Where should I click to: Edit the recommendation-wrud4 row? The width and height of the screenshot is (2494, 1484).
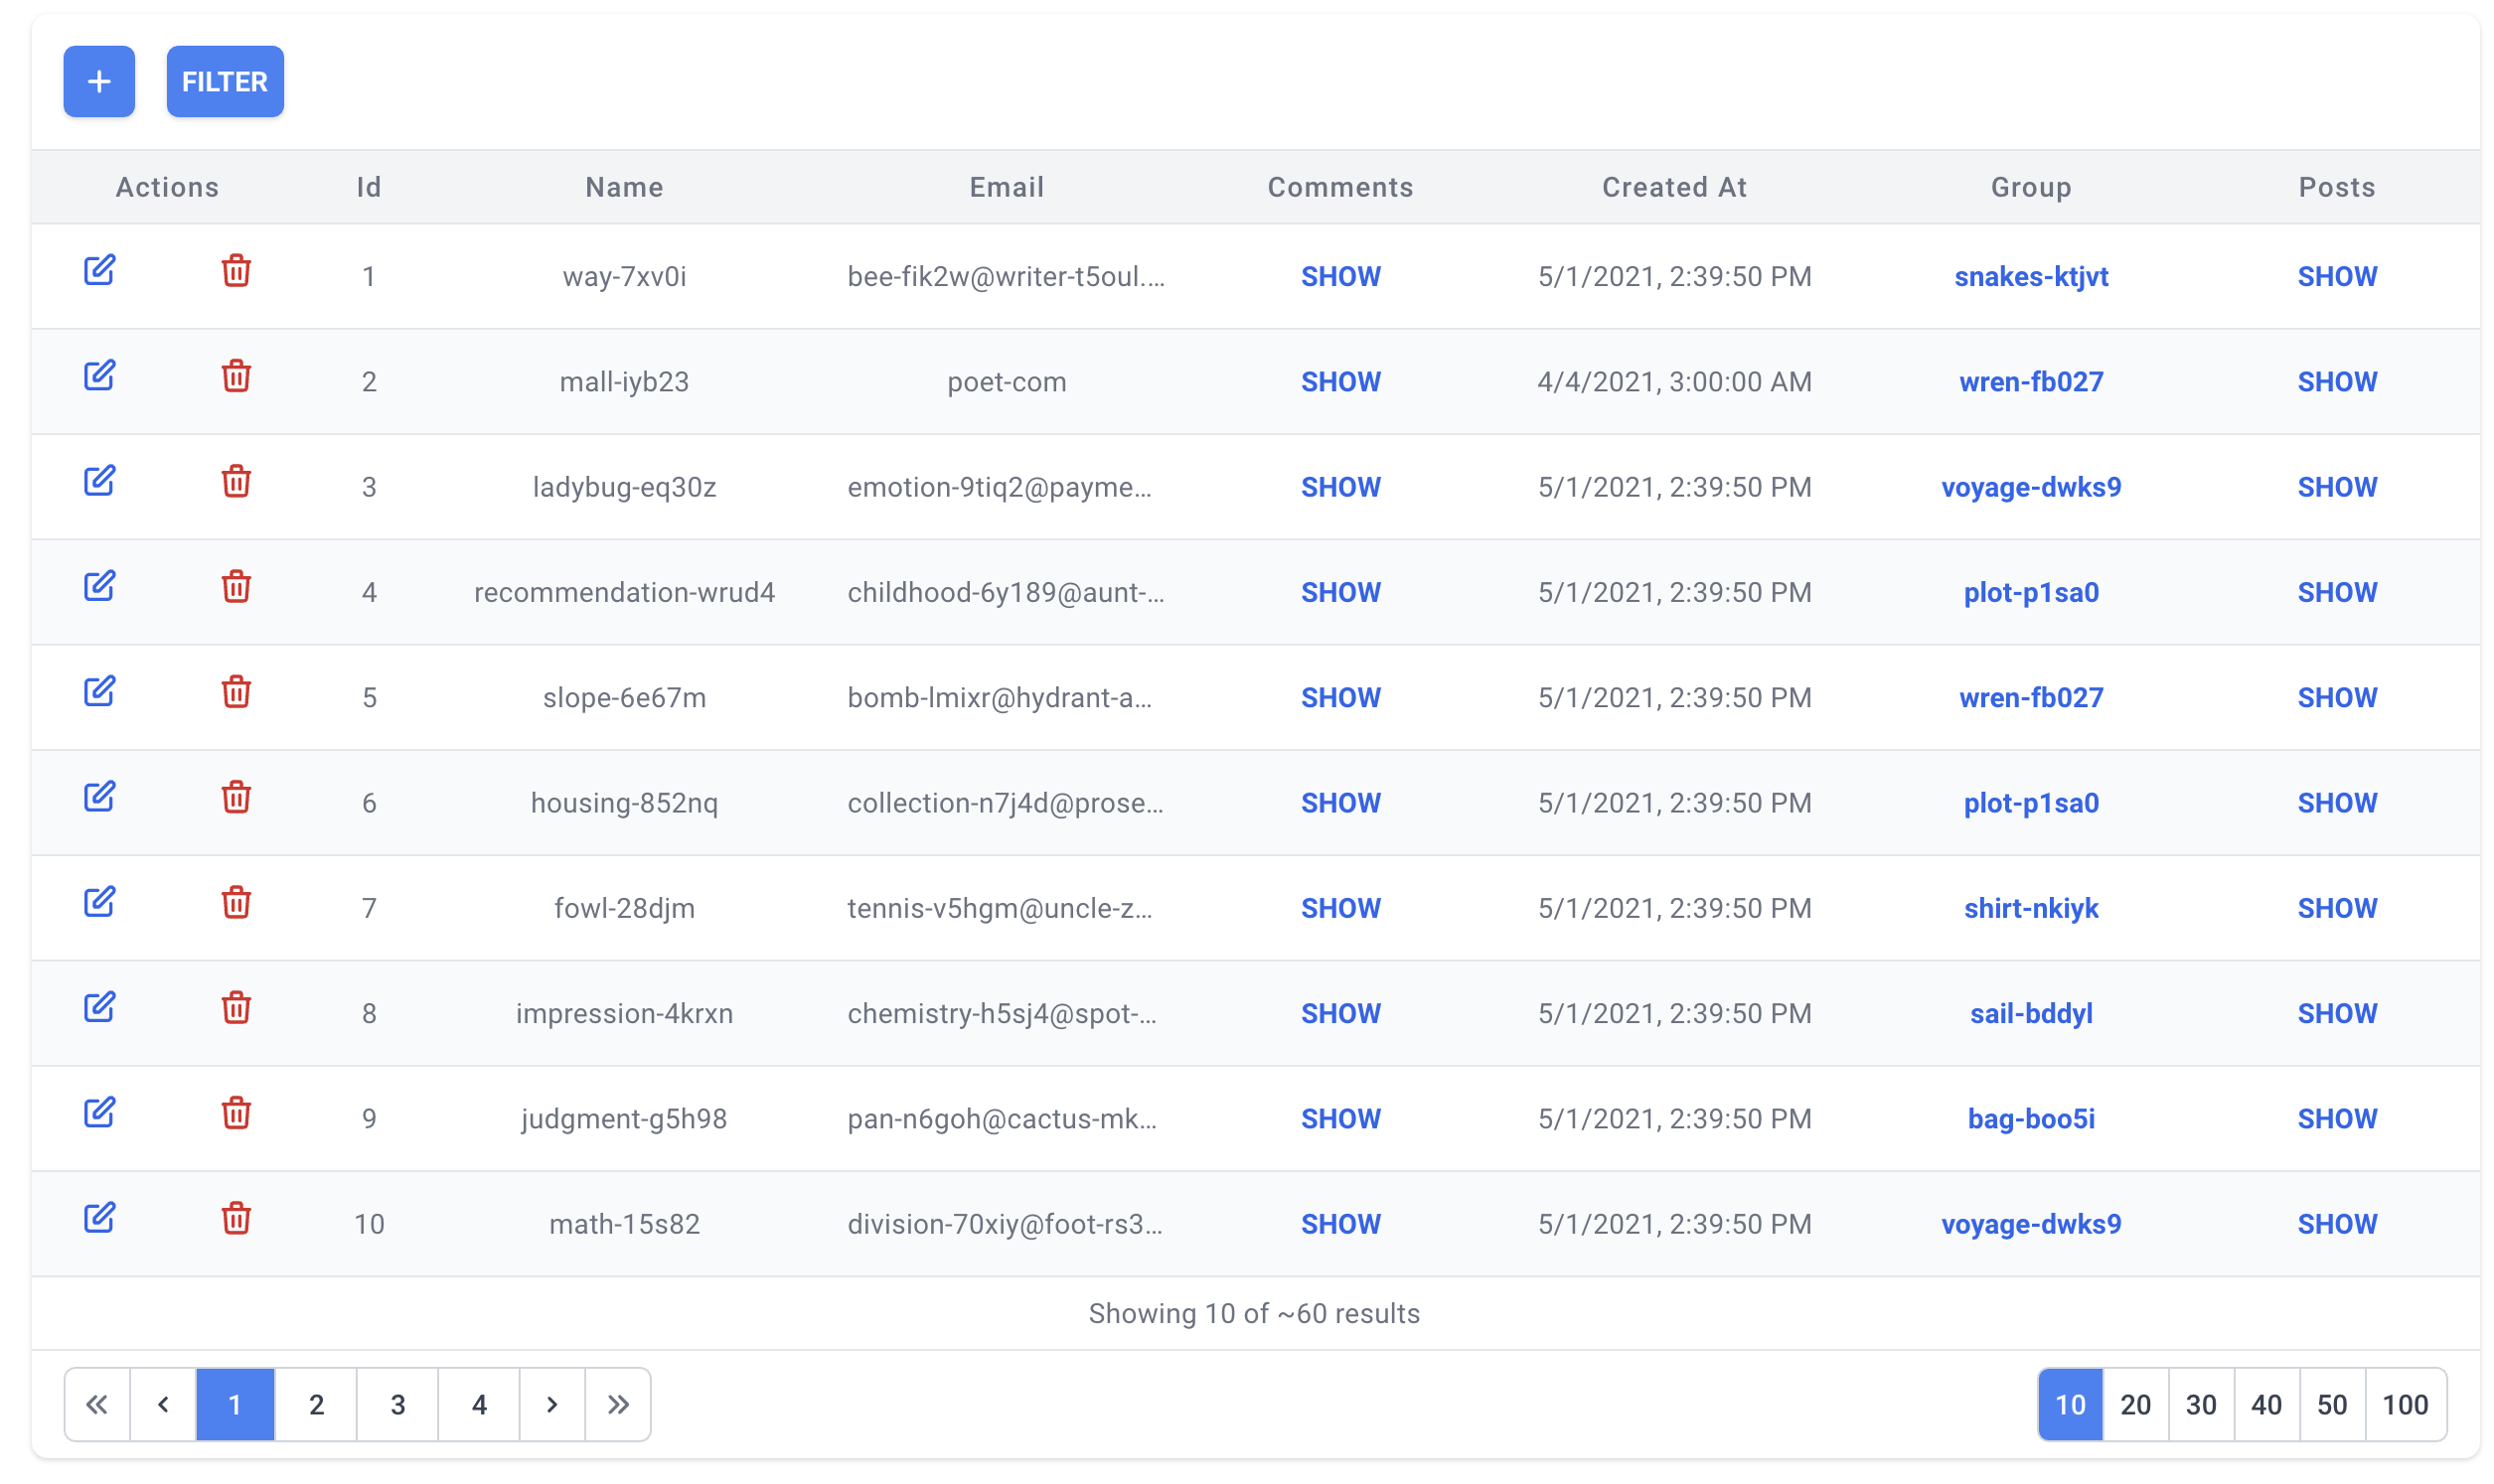[99, 586]
